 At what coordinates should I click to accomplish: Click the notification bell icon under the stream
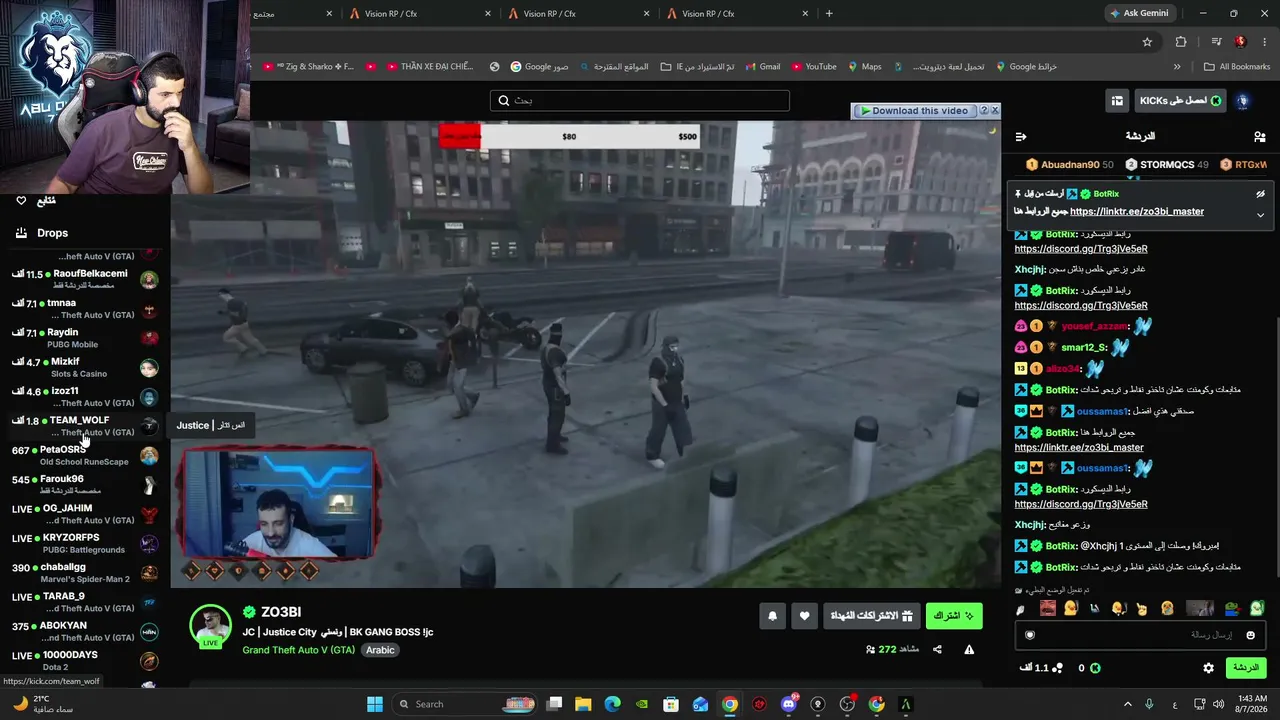click(772, 616)
